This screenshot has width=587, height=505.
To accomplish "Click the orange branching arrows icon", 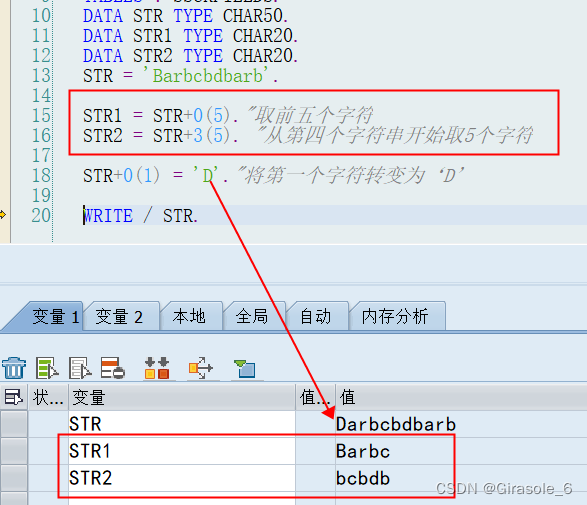I will [x=201, y=368].
